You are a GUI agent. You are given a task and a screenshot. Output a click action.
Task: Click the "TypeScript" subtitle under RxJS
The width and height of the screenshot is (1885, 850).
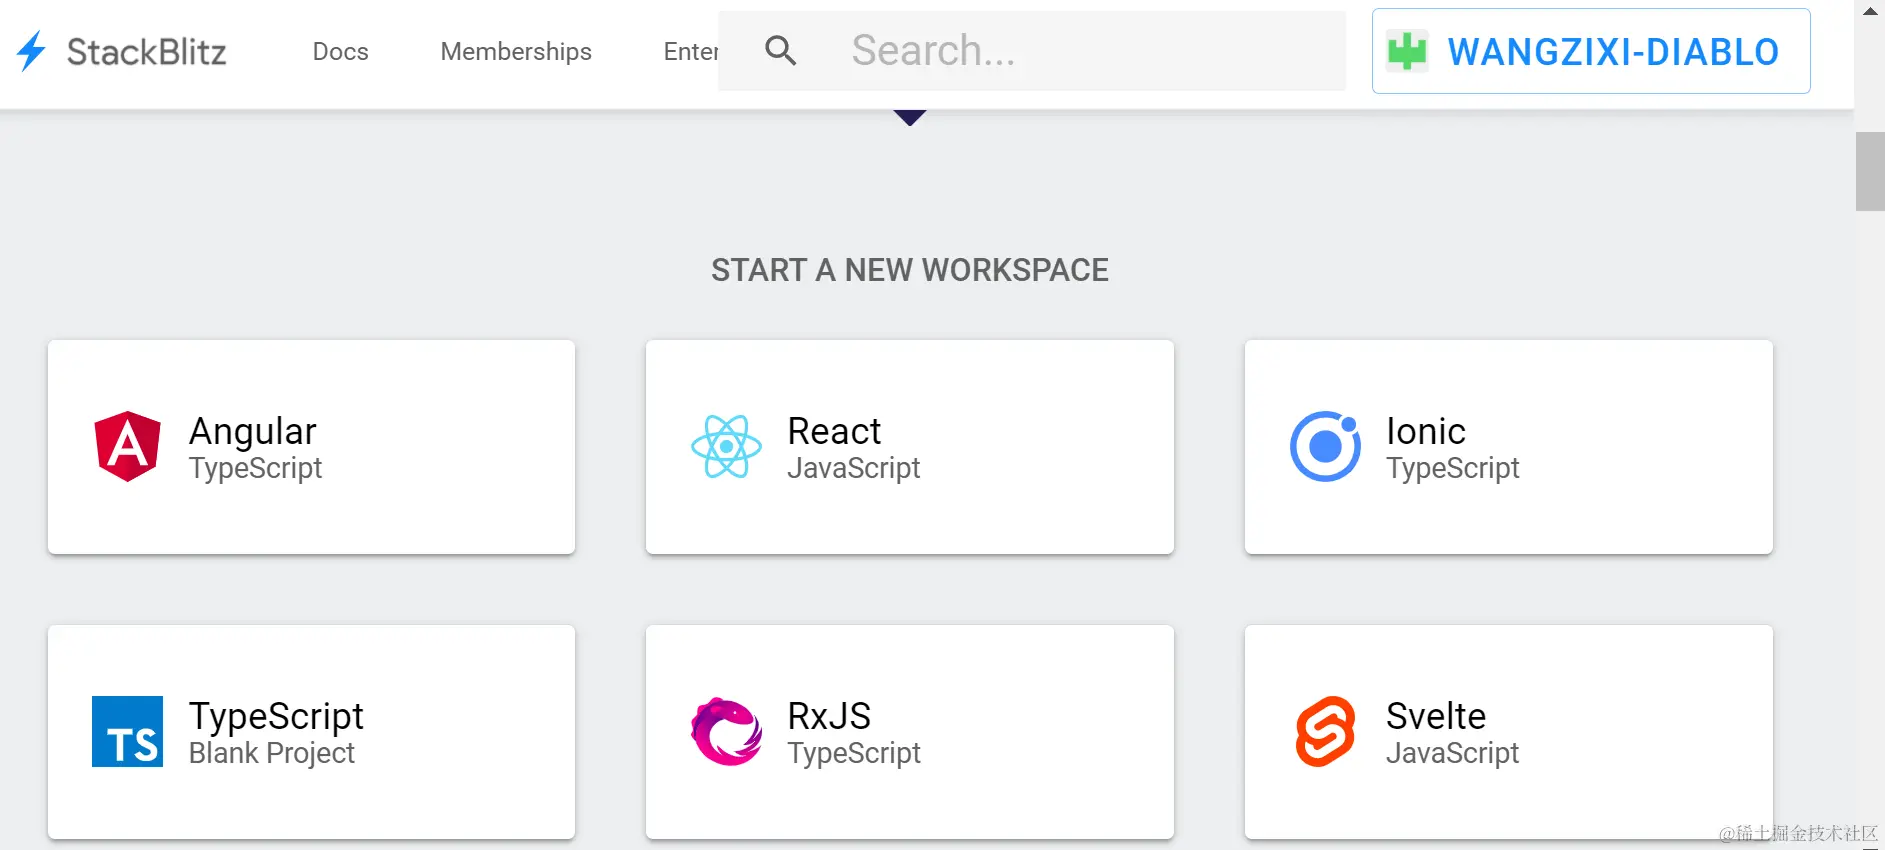pos(854,753)
